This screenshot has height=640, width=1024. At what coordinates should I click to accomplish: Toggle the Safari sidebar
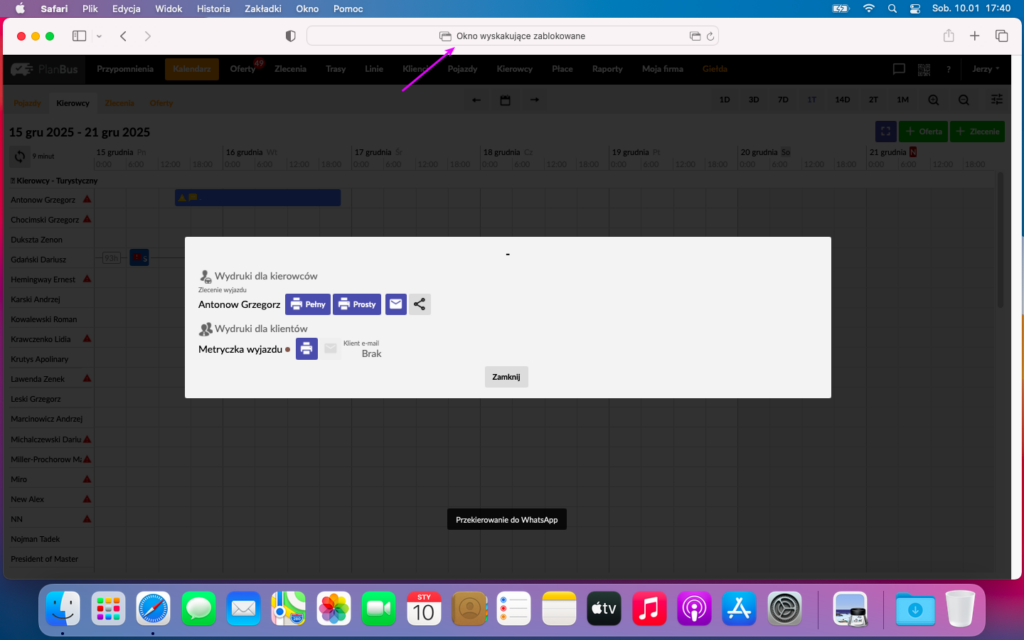pos(79,36)
